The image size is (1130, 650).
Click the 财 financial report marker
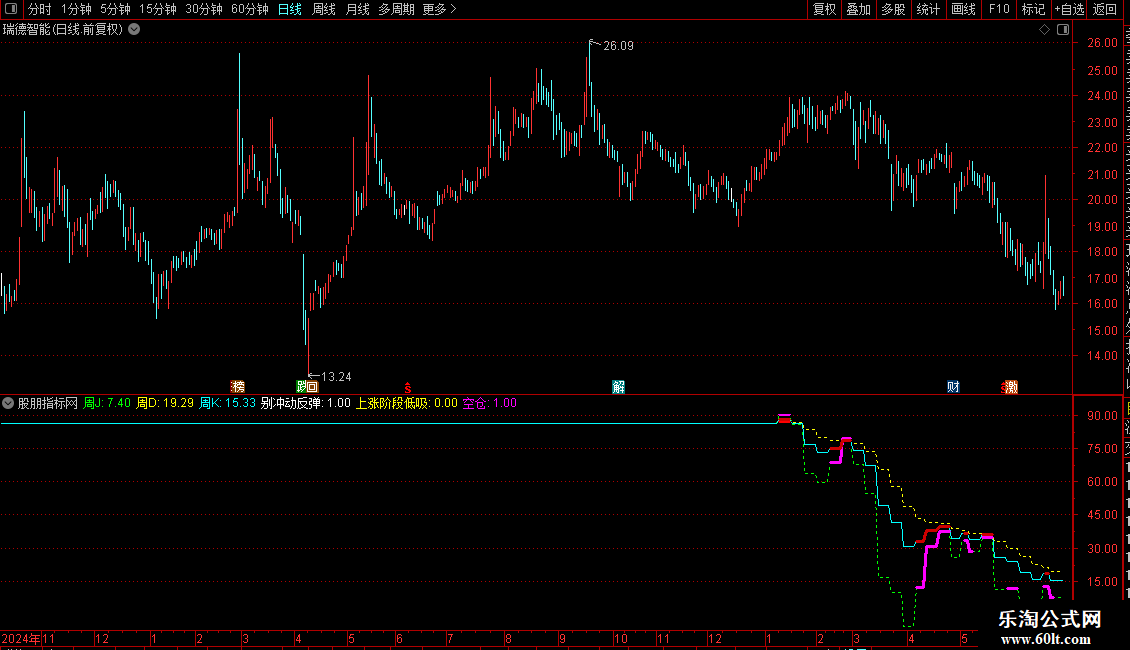953,387
